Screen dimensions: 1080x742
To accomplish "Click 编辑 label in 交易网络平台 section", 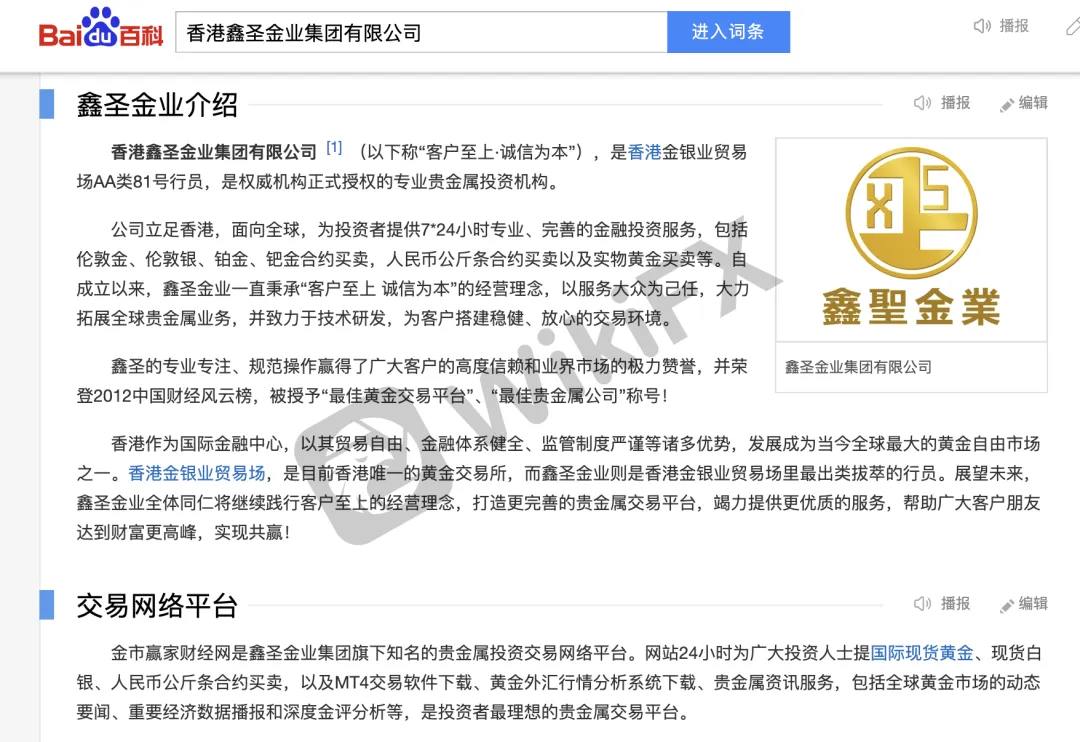I will 1033,604.
